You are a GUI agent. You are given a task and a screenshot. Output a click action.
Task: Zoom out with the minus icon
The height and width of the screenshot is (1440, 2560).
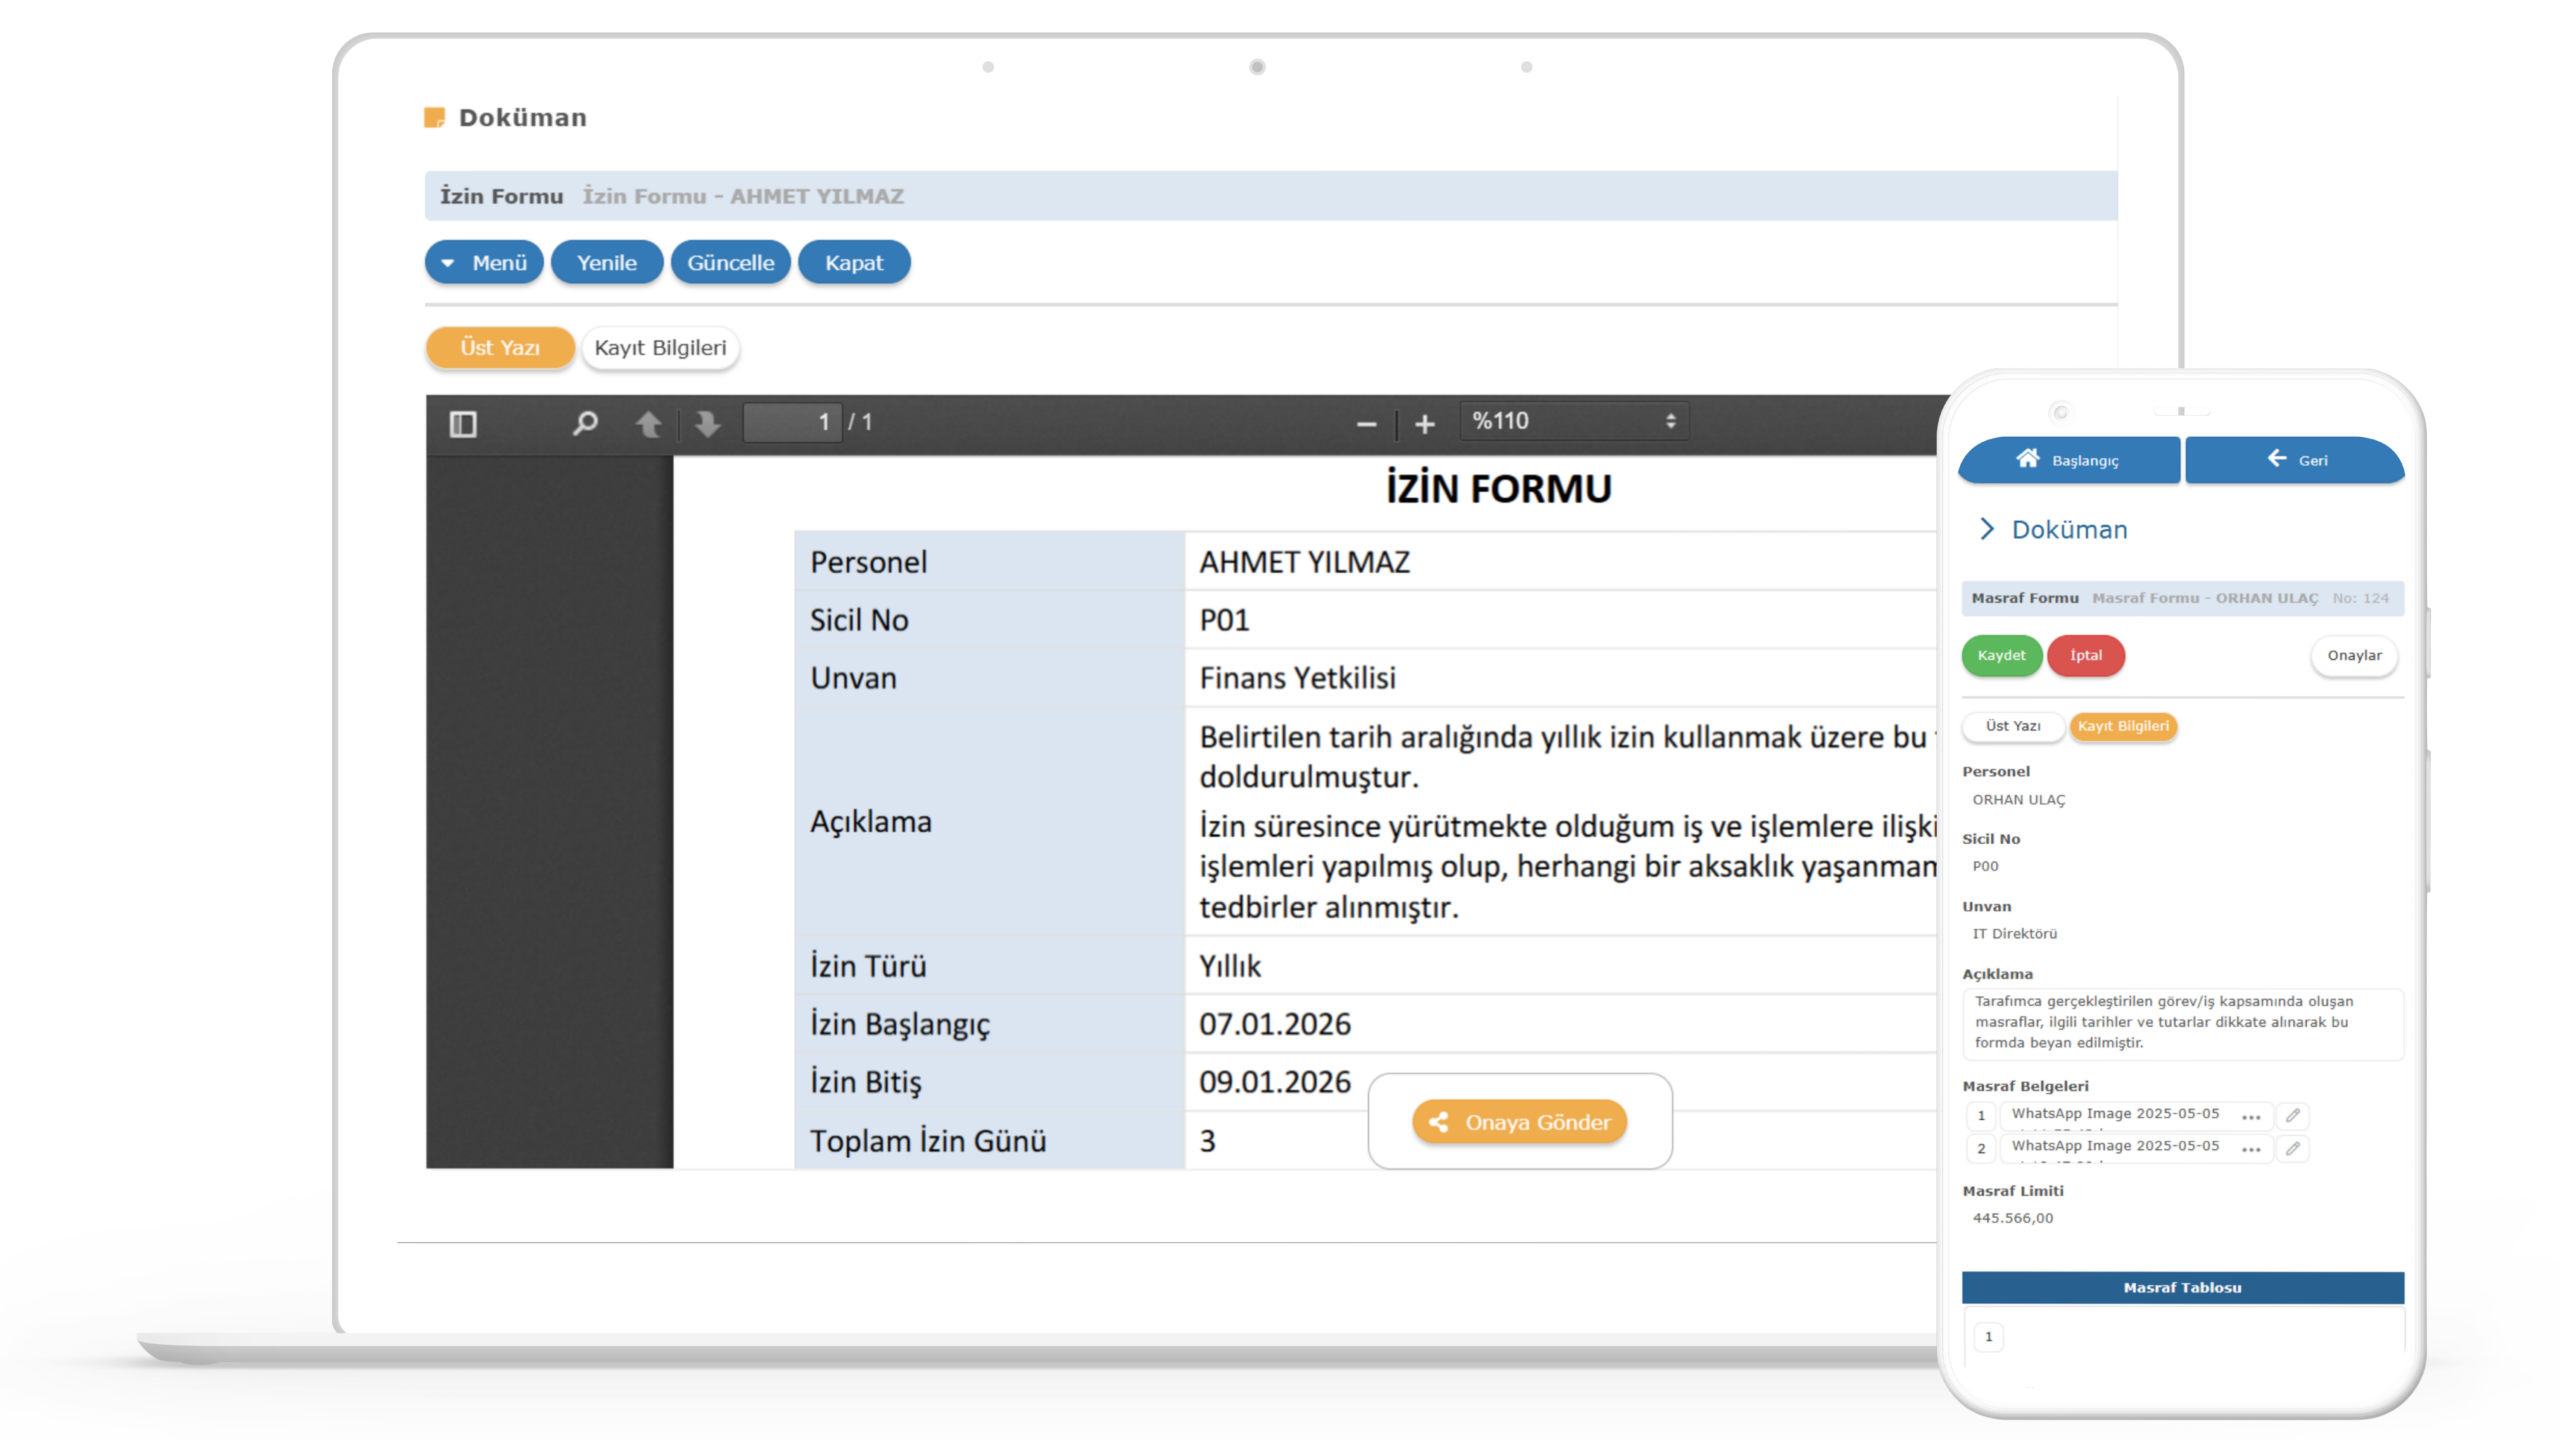pyautogui.click(x=1366, y=424)
